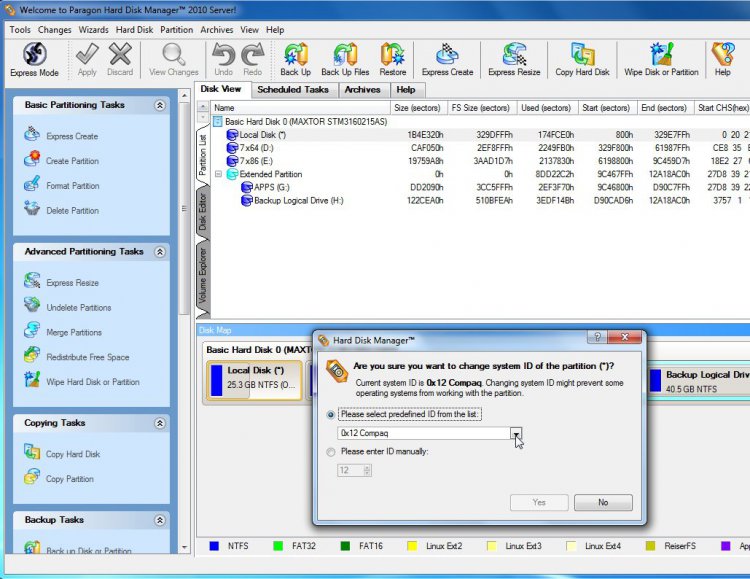
Task: Select the APPS (G:) partition row
Action: (481, 187)
